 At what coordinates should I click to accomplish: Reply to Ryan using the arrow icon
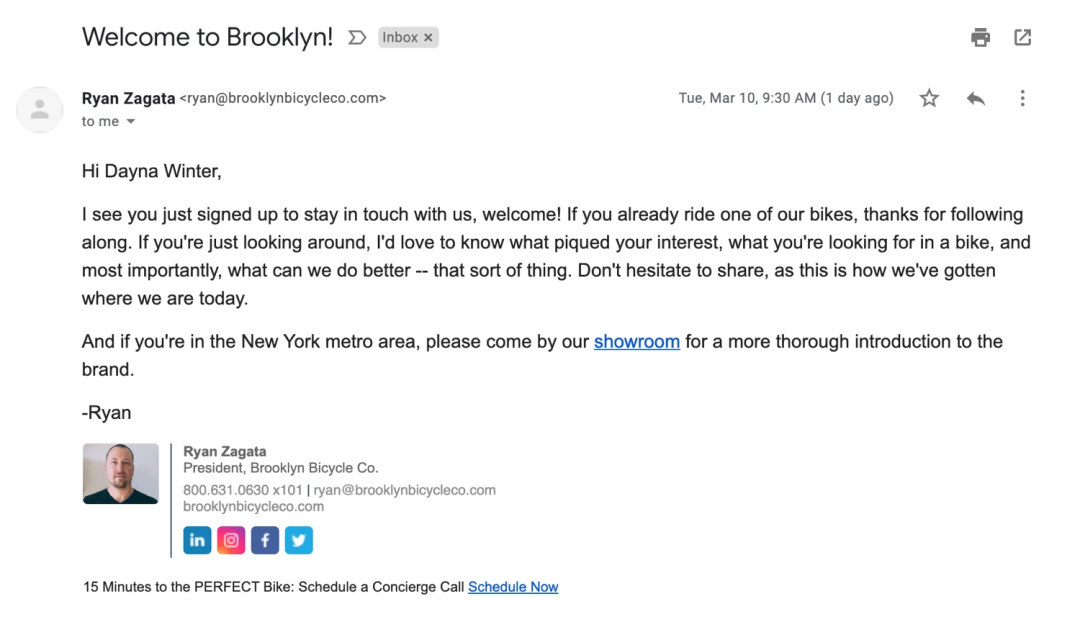coord(976,98)
